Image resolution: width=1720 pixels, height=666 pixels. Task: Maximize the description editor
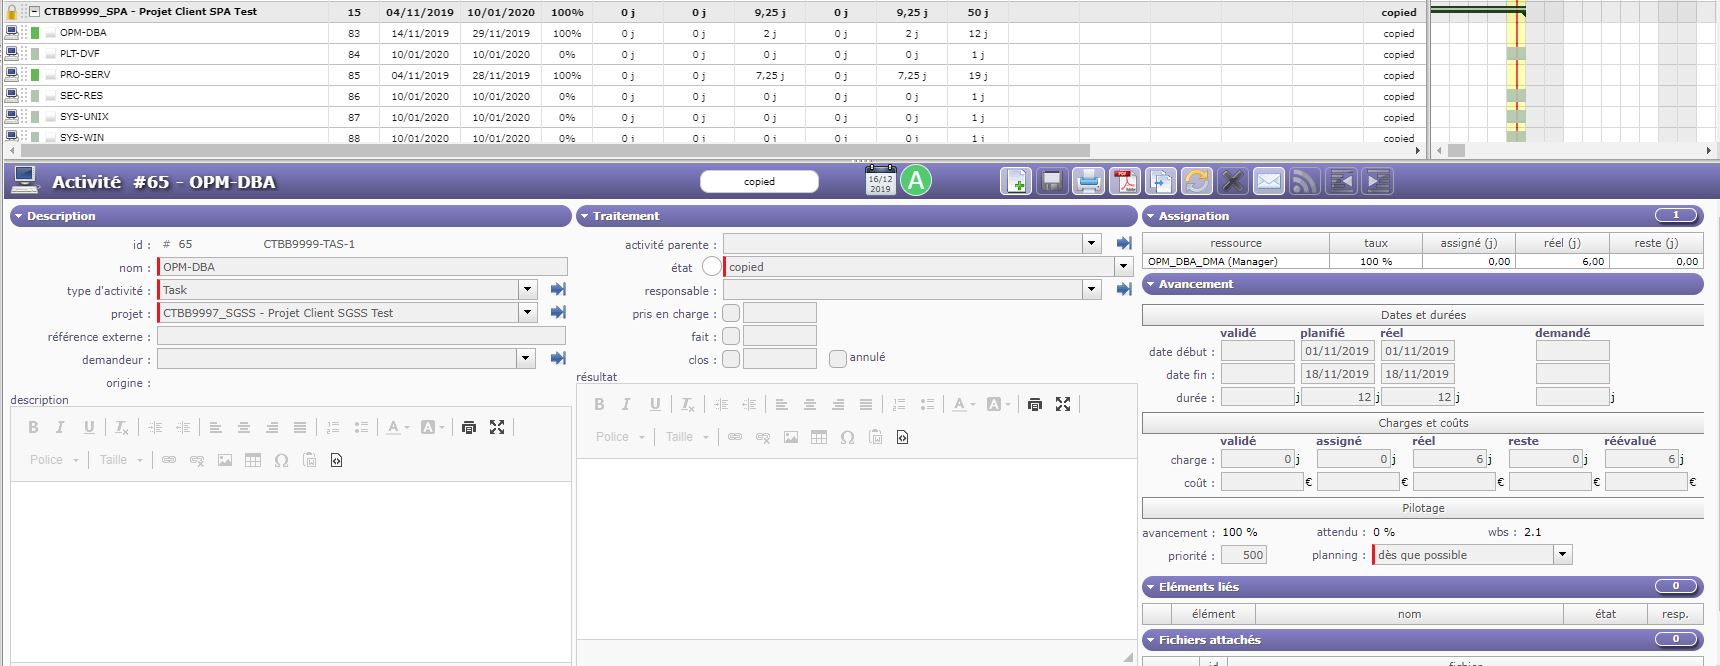pyautogui.click(x=497, y=427)
